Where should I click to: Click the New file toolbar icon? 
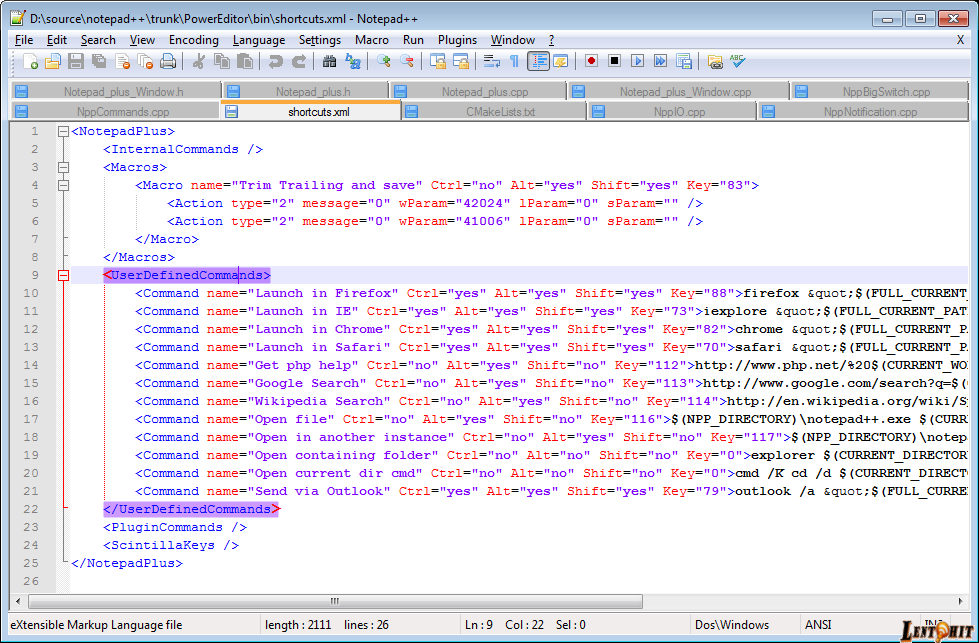[x=30, y=61]
